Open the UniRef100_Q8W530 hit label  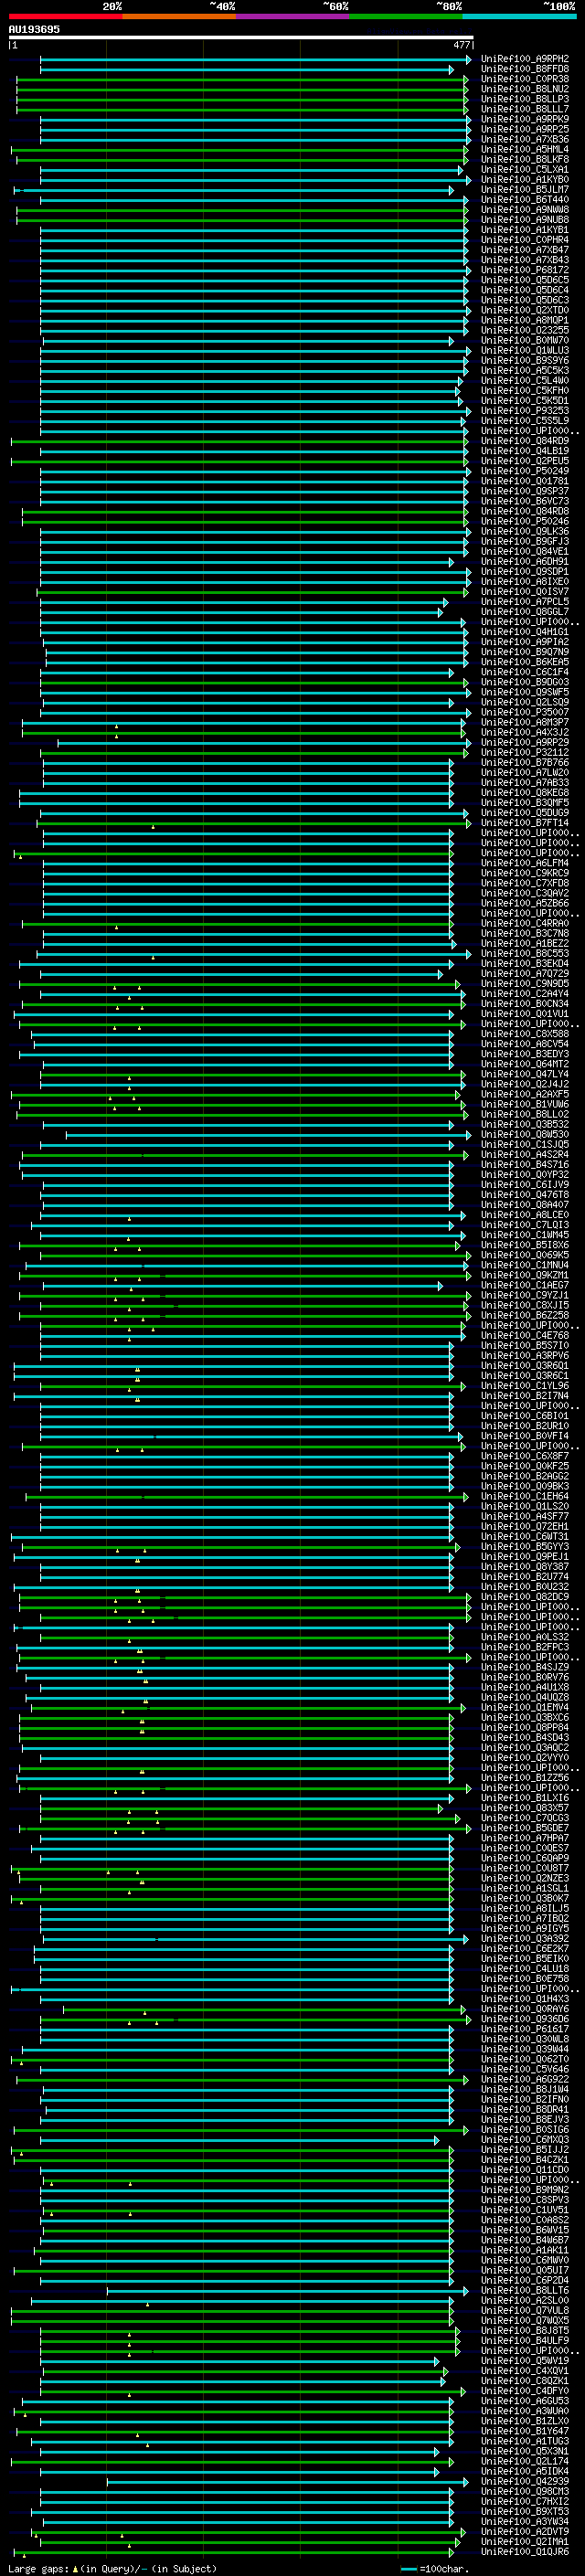point(524,1135)
